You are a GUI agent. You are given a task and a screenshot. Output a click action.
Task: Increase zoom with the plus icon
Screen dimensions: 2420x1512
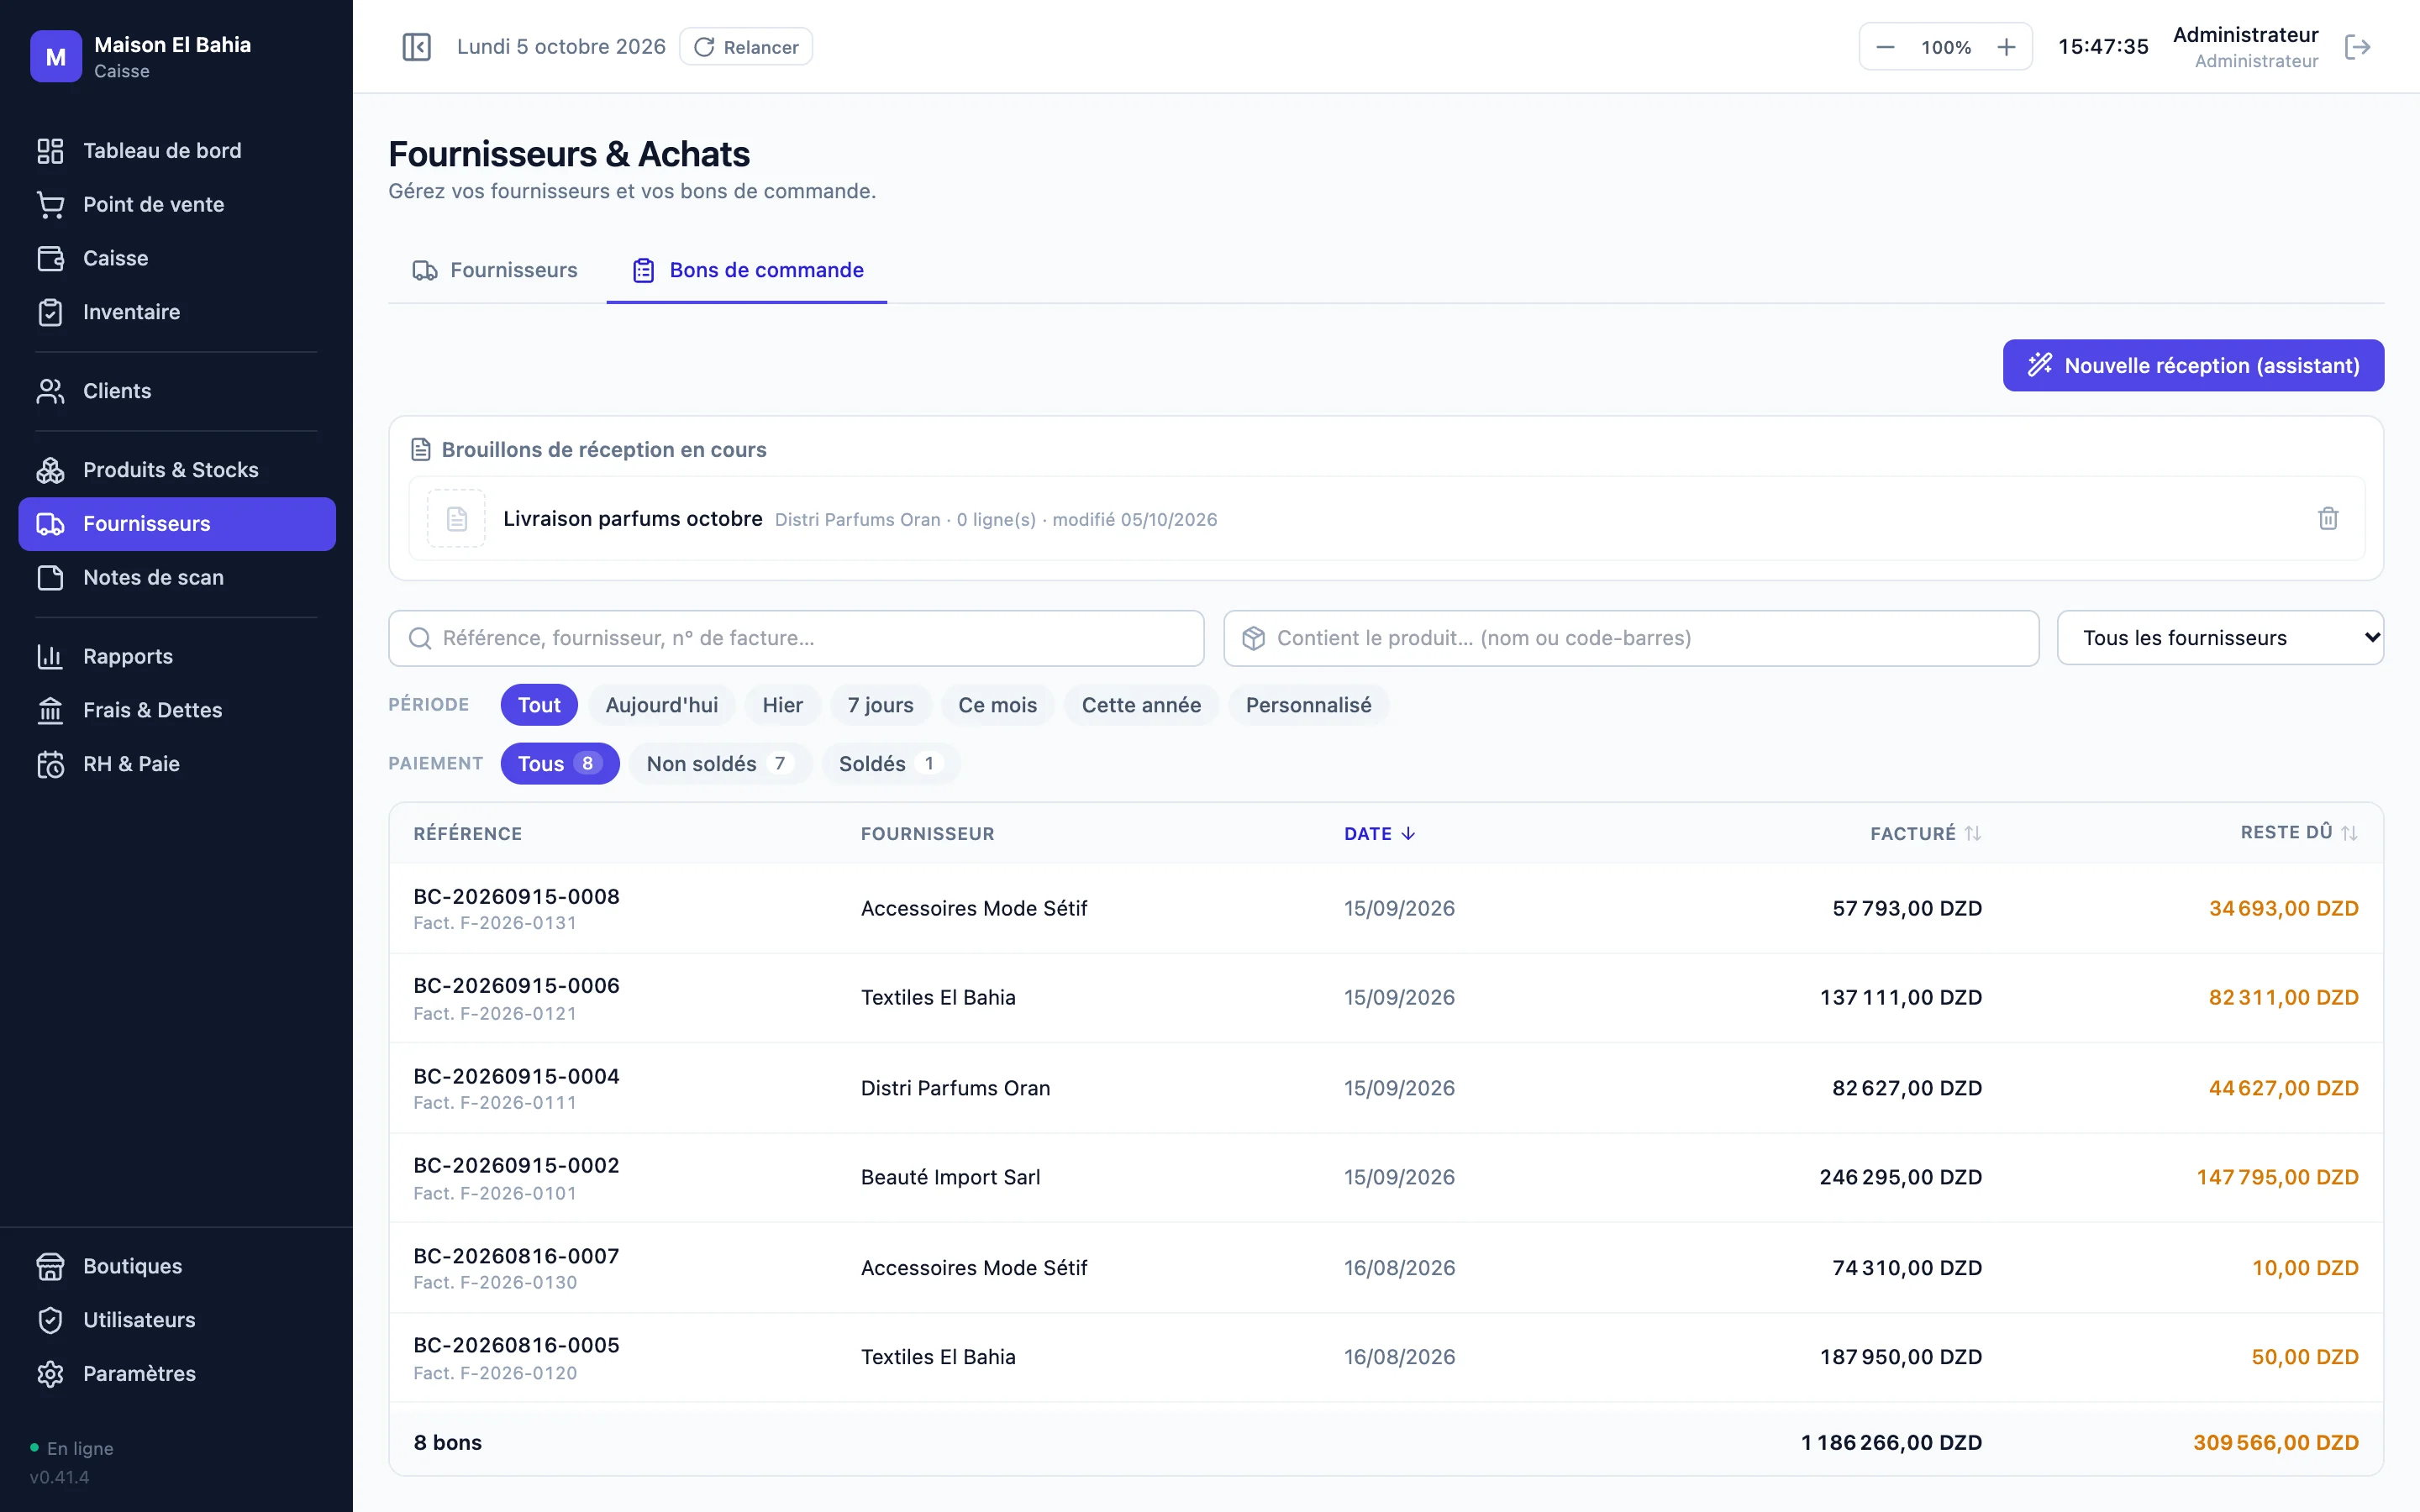tap(2006, 47)
